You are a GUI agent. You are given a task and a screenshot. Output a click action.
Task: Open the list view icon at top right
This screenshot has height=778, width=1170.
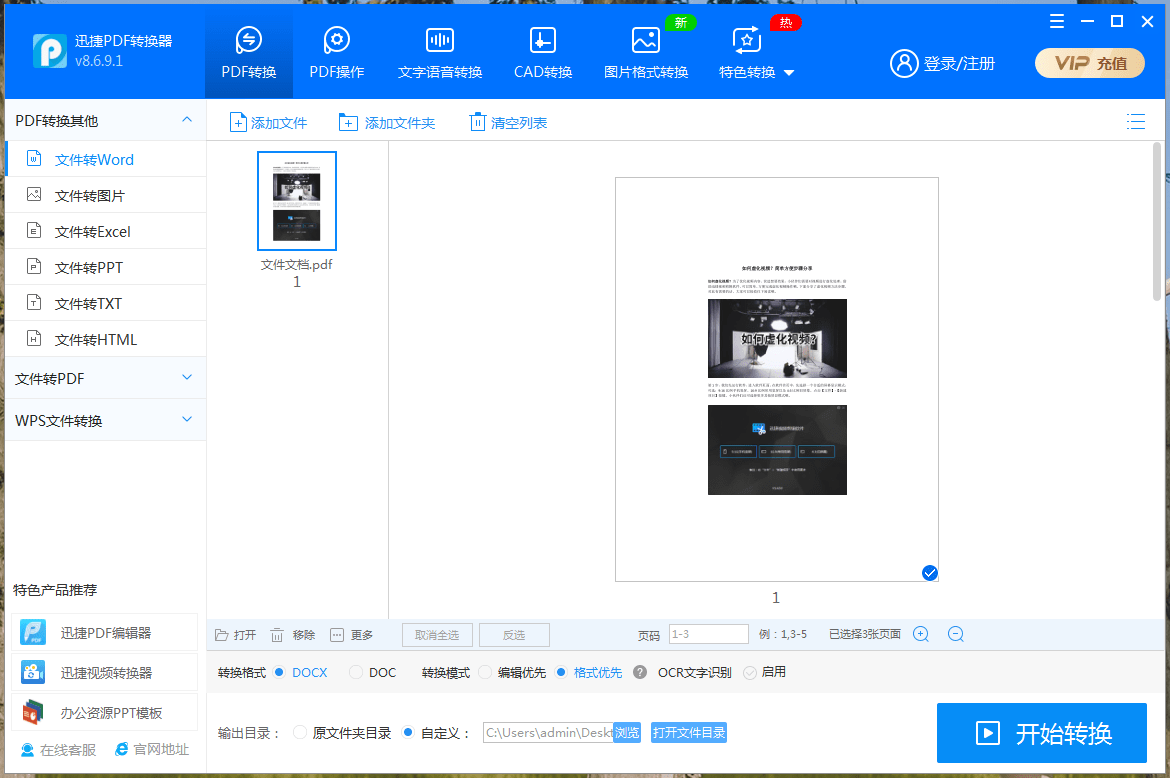pos(1136,121)
